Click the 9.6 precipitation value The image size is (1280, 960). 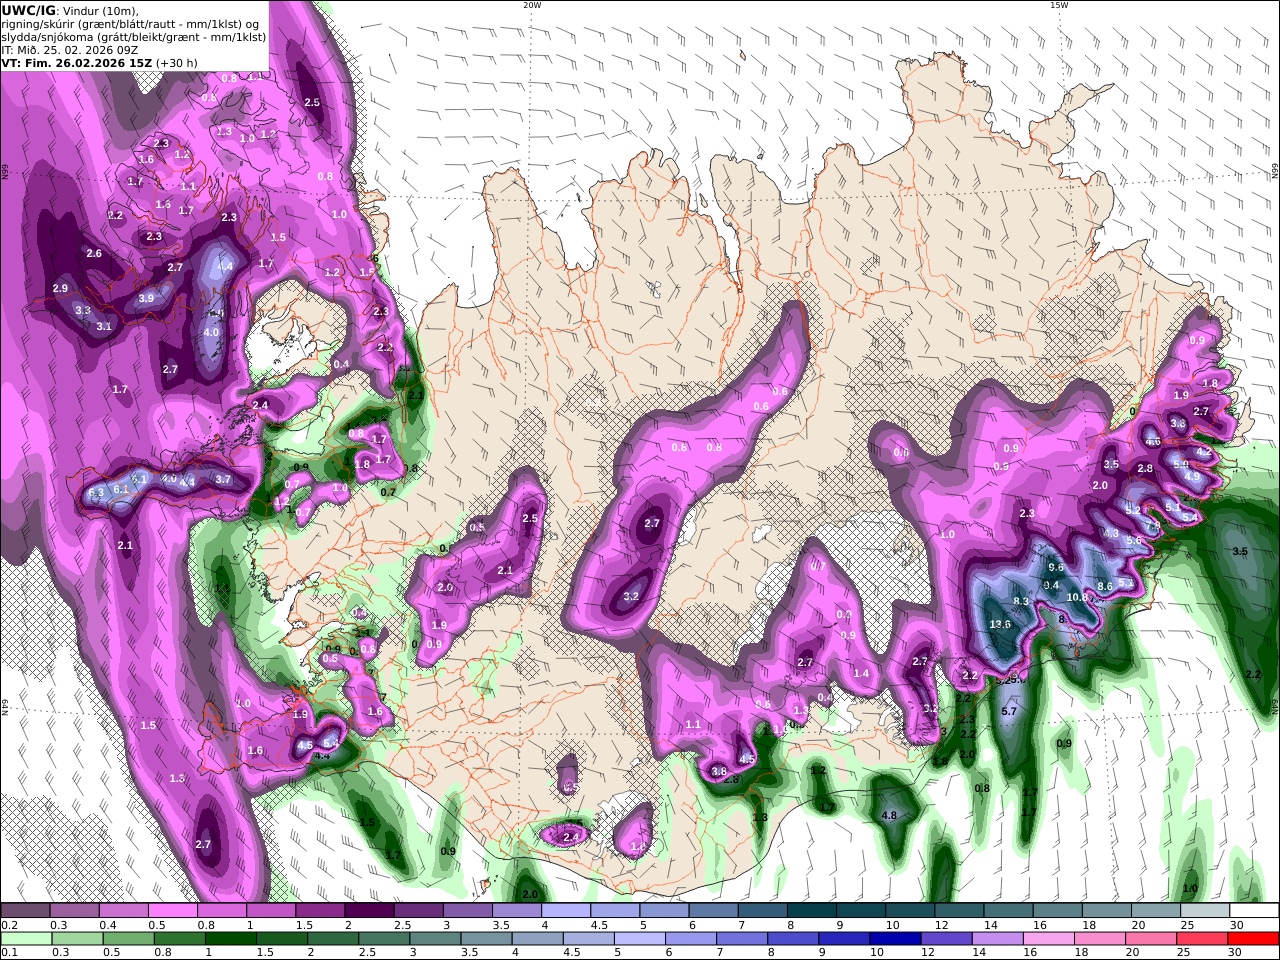[1055, 568]
